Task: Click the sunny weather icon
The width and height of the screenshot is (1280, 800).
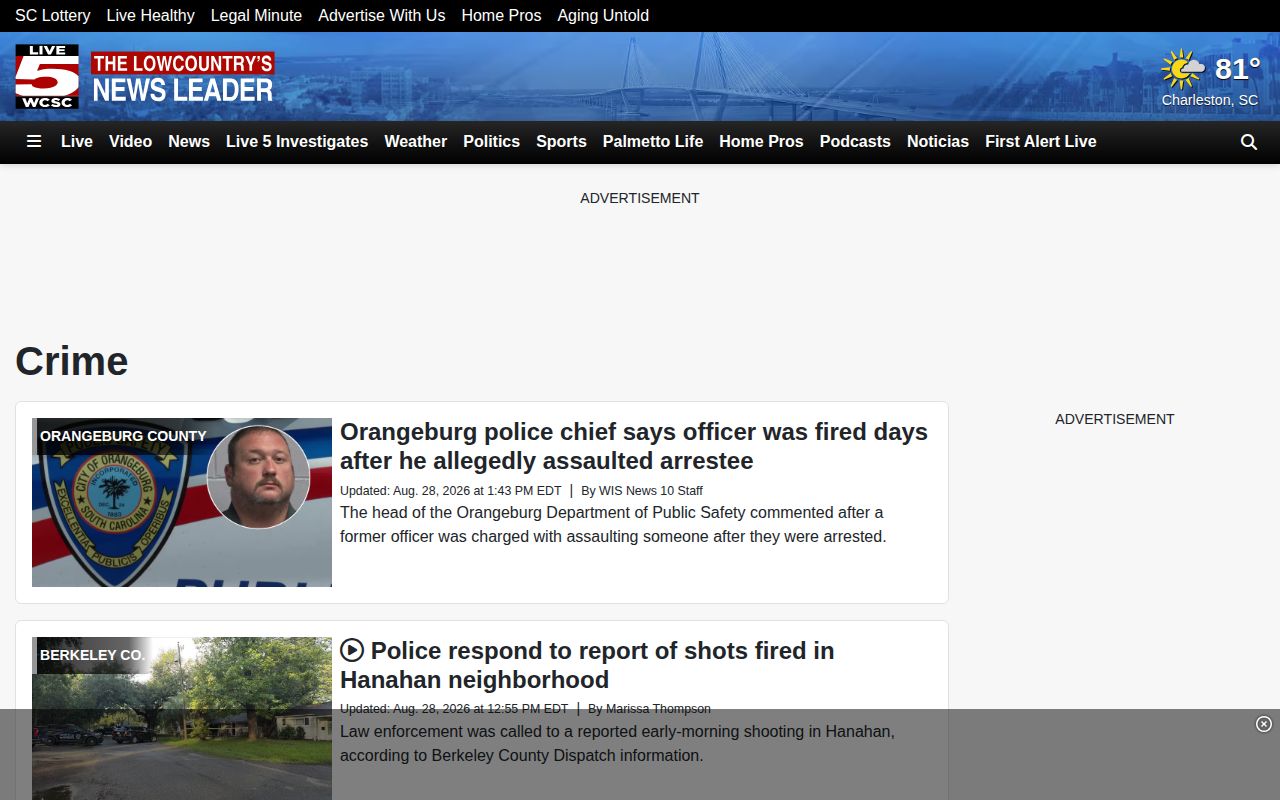Action: pyautogui.click(x=1183, y=69)
